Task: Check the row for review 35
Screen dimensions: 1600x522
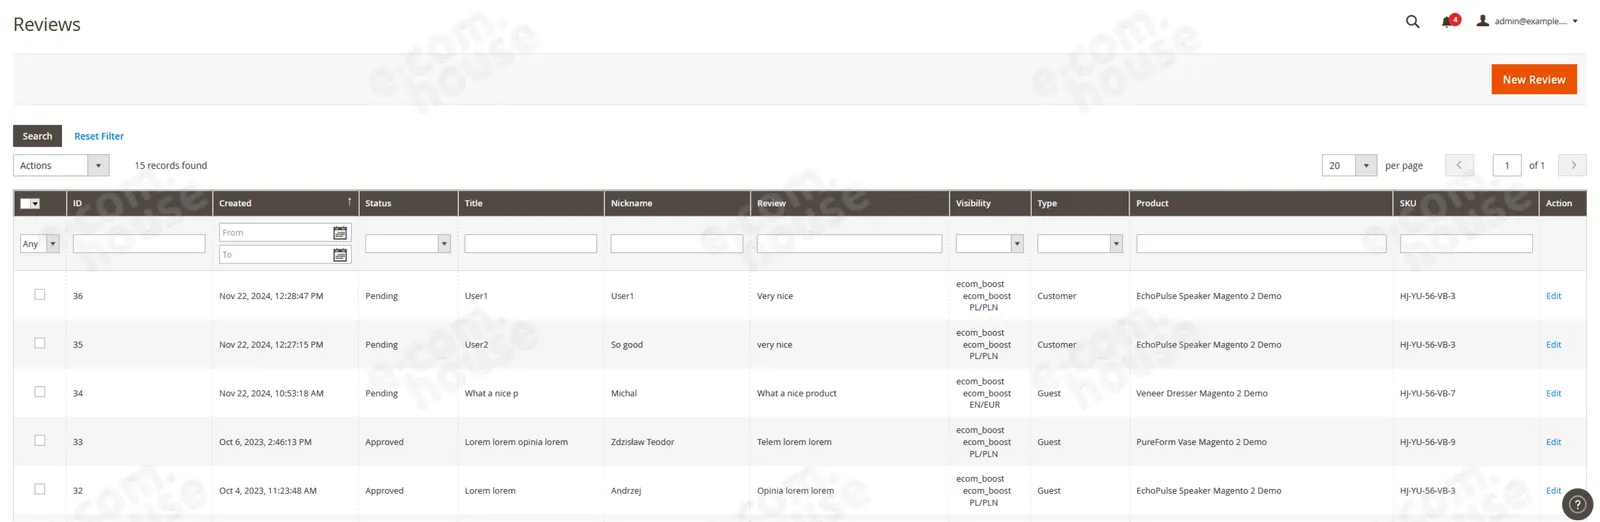Action: pos(40,343)
